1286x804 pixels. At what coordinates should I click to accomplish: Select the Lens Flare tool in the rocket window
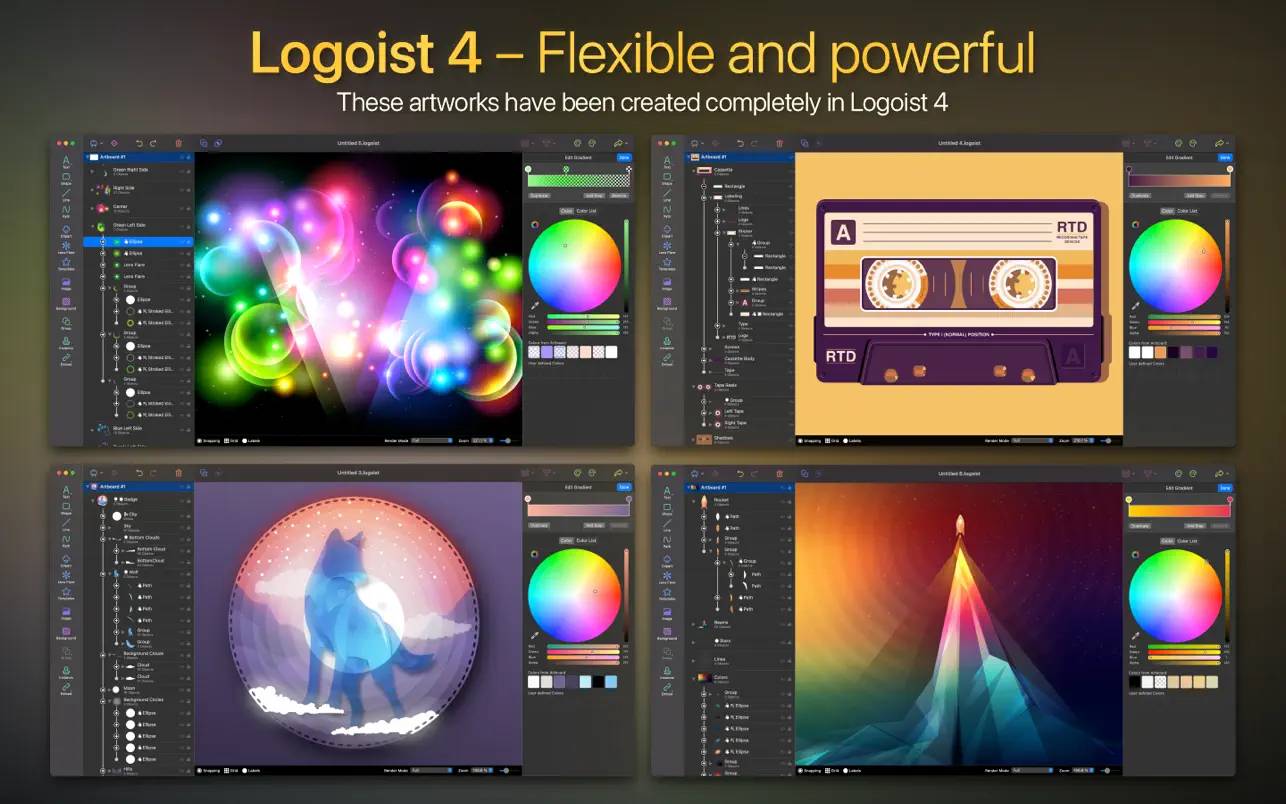(666, 578)
